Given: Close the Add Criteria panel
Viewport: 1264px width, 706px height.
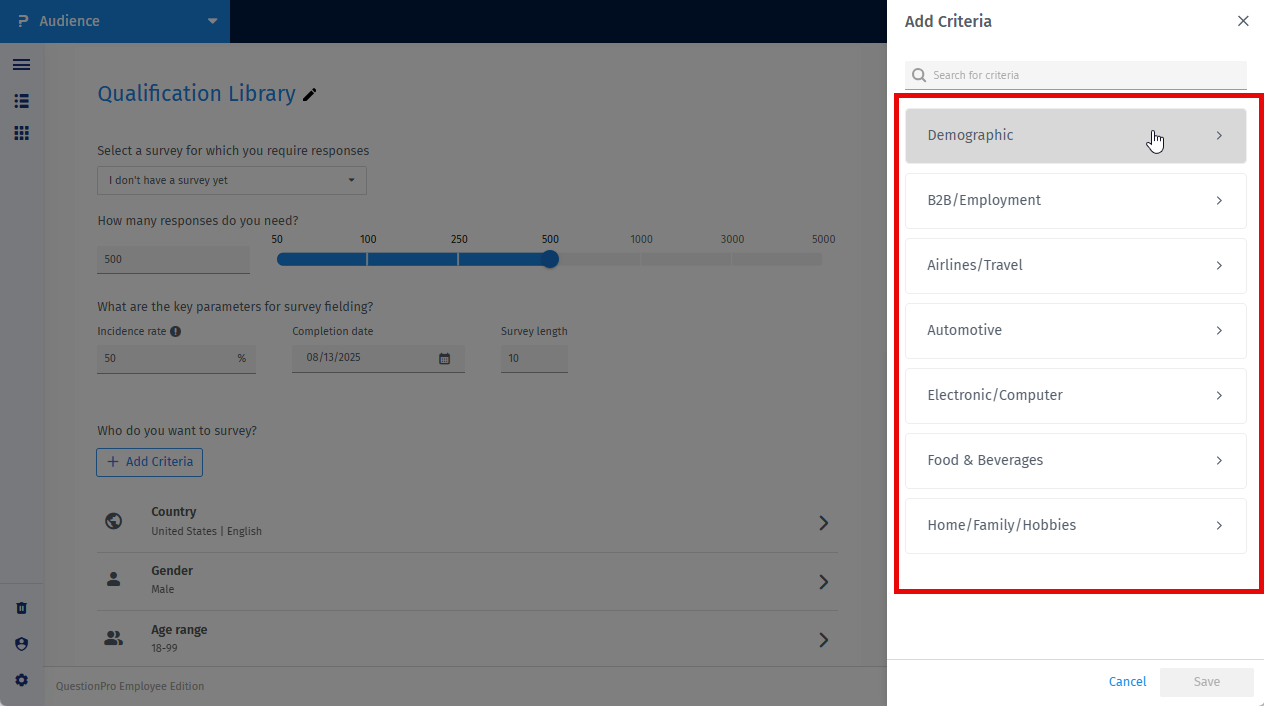Looking at the screenshot, I should (x=1243, y=21).
